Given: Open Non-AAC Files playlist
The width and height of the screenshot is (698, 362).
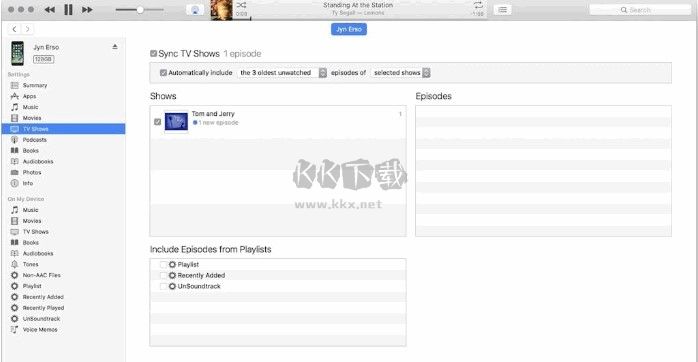Looking at the screenshot, I should 41,275.
